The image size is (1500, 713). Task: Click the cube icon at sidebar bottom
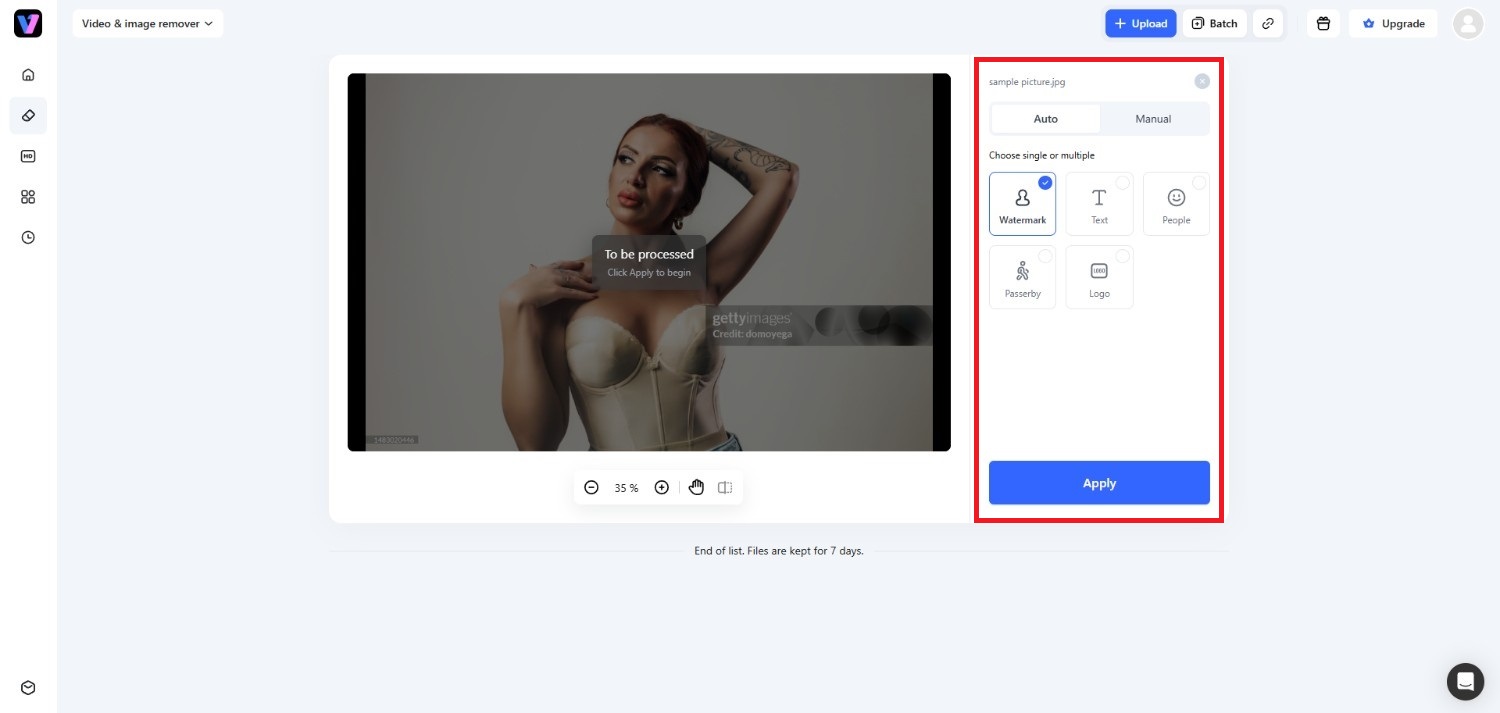[28, 688]
